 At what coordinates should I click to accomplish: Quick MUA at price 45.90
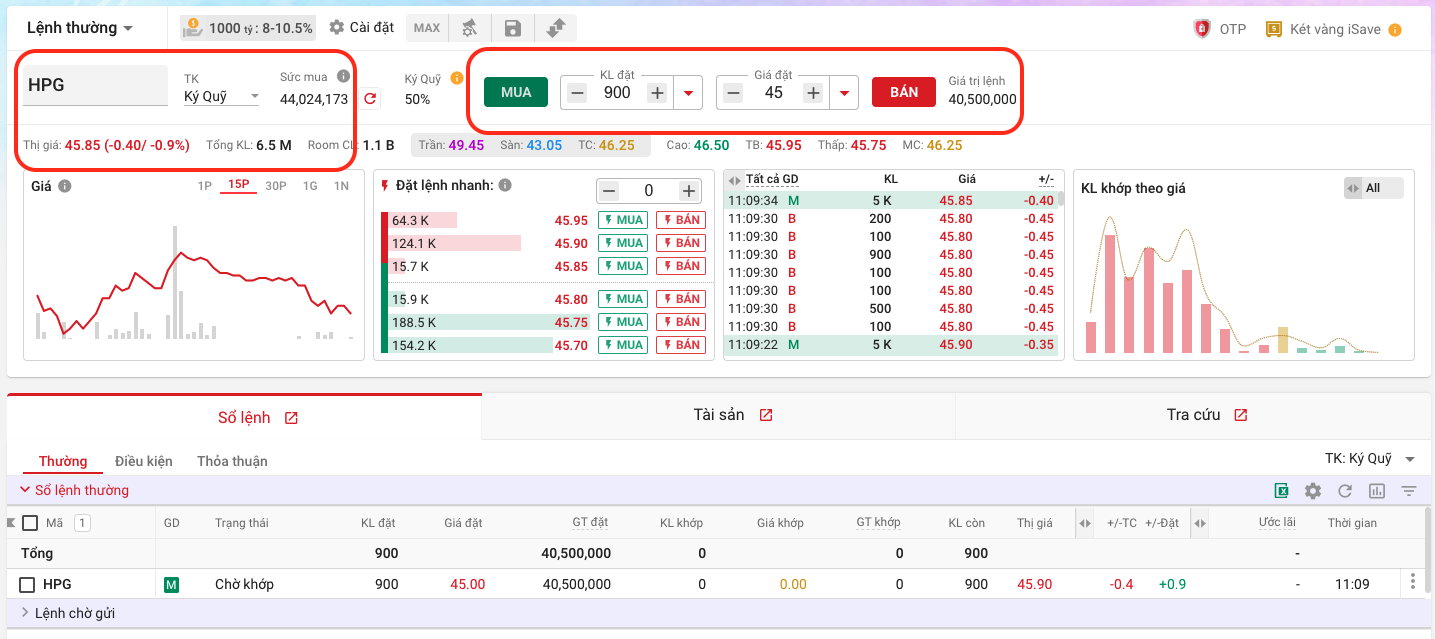click(x=623, y=243)
